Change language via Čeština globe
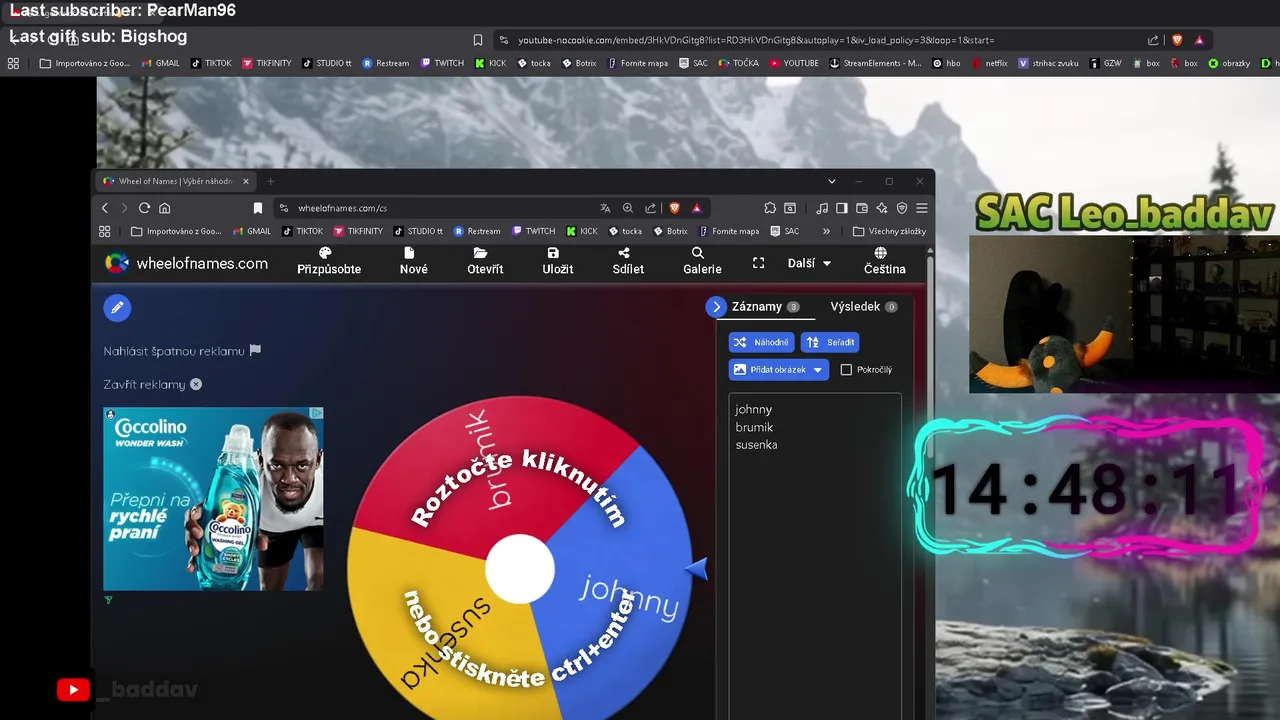 coord(884,261)
